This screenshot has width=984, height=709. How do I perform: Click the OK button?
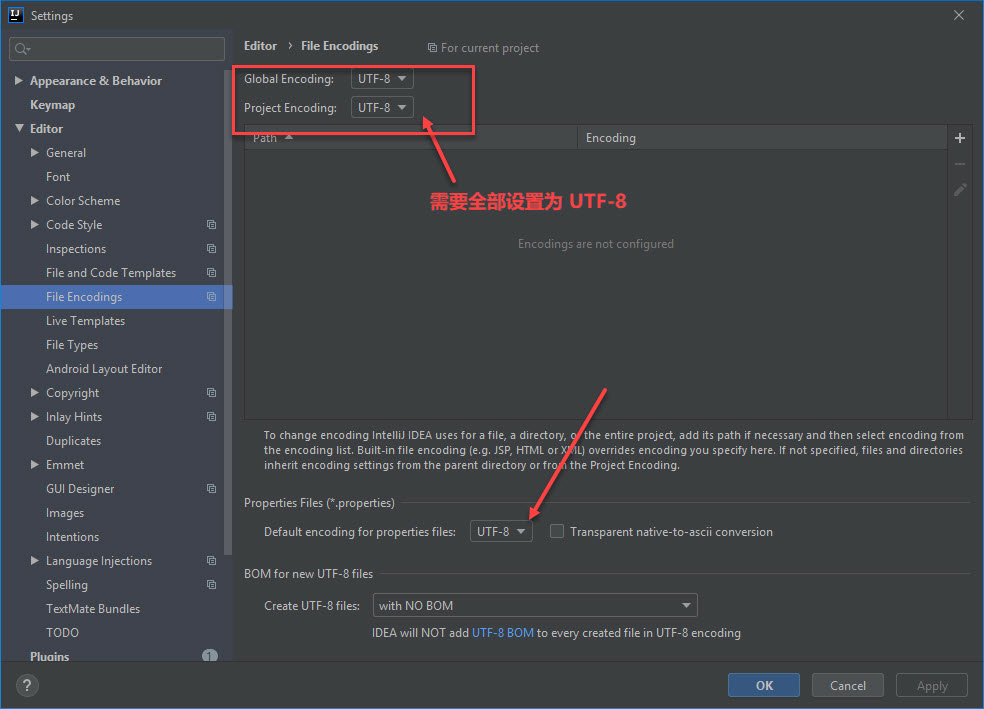pos(764,685)
